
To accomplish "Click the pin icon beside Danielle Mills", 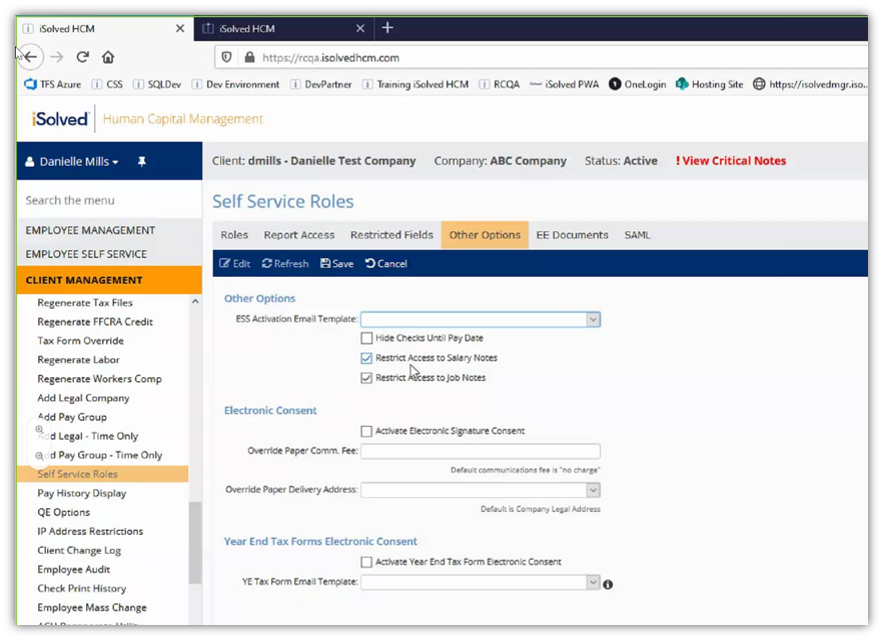I will pyautogui.click(x=141, y=162).
